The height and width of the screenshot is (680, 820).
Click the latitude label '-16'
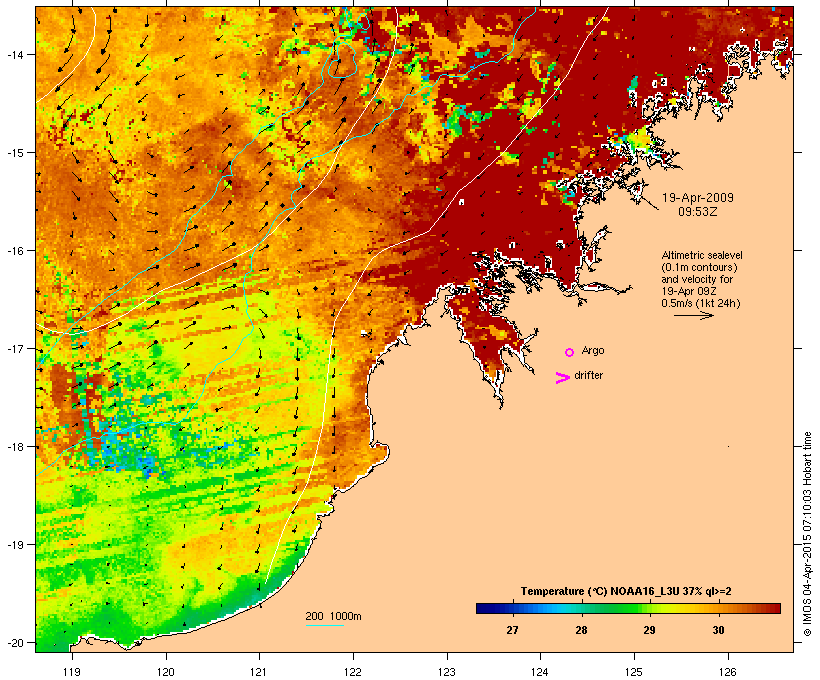click(x=14, y=251)
